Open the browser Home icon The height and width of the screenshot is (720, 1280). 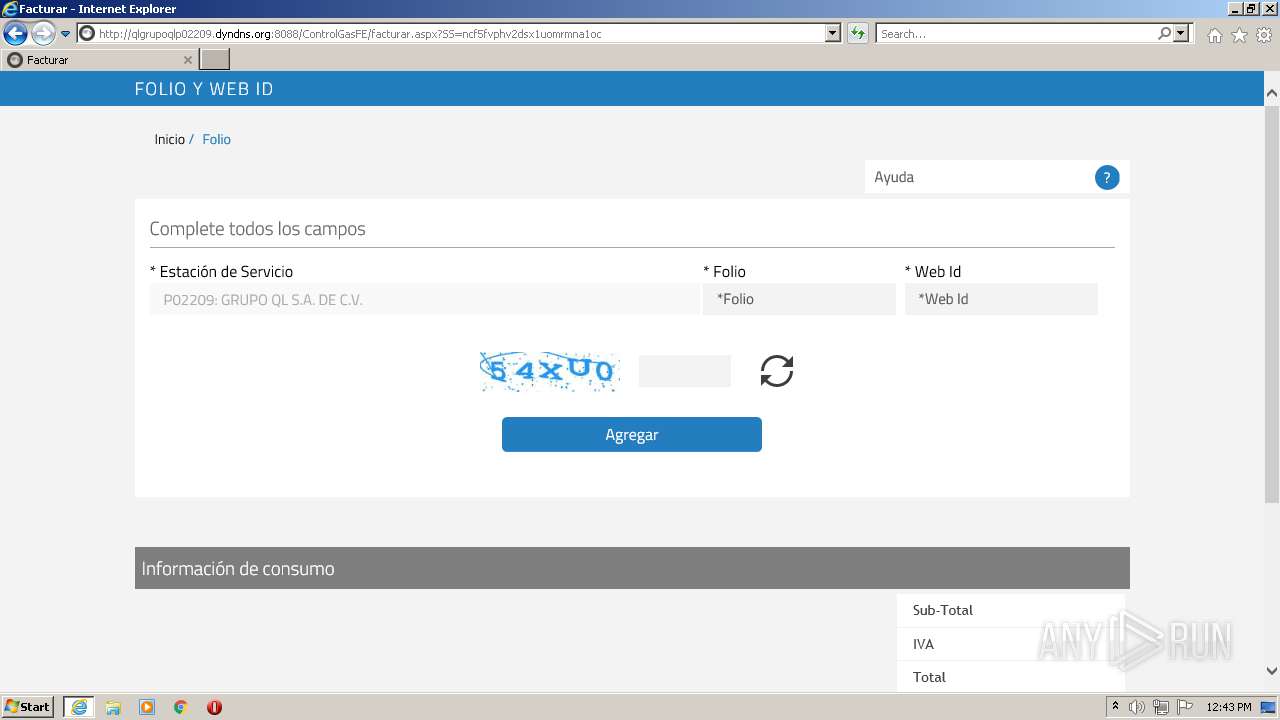[x=1214, y=35]
